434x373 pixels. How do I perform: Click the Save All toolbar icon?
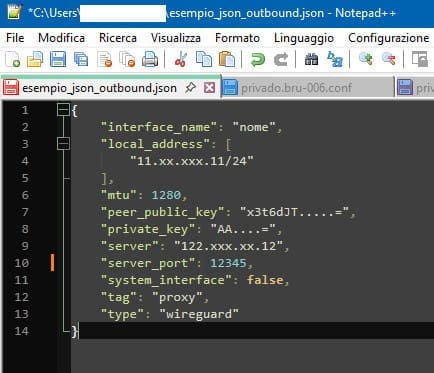tap(81, 60)
